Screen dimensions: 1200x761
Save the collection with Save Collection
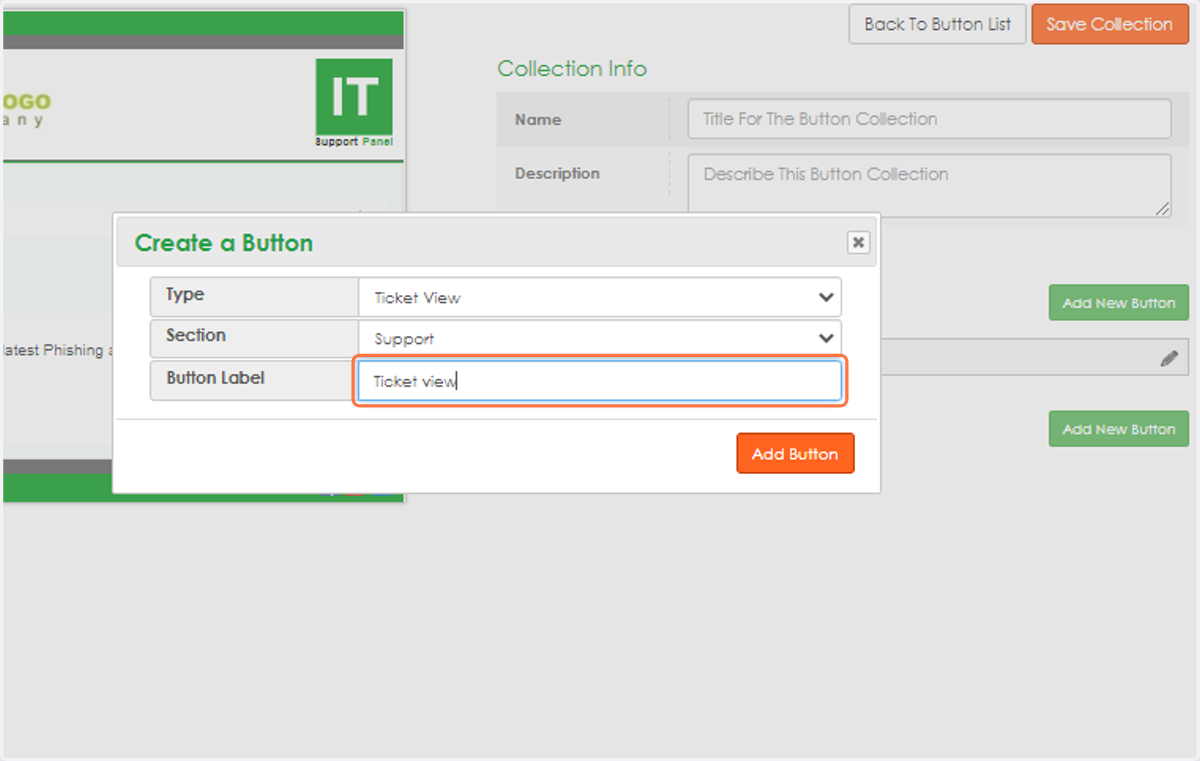(x=1109, y=24)
